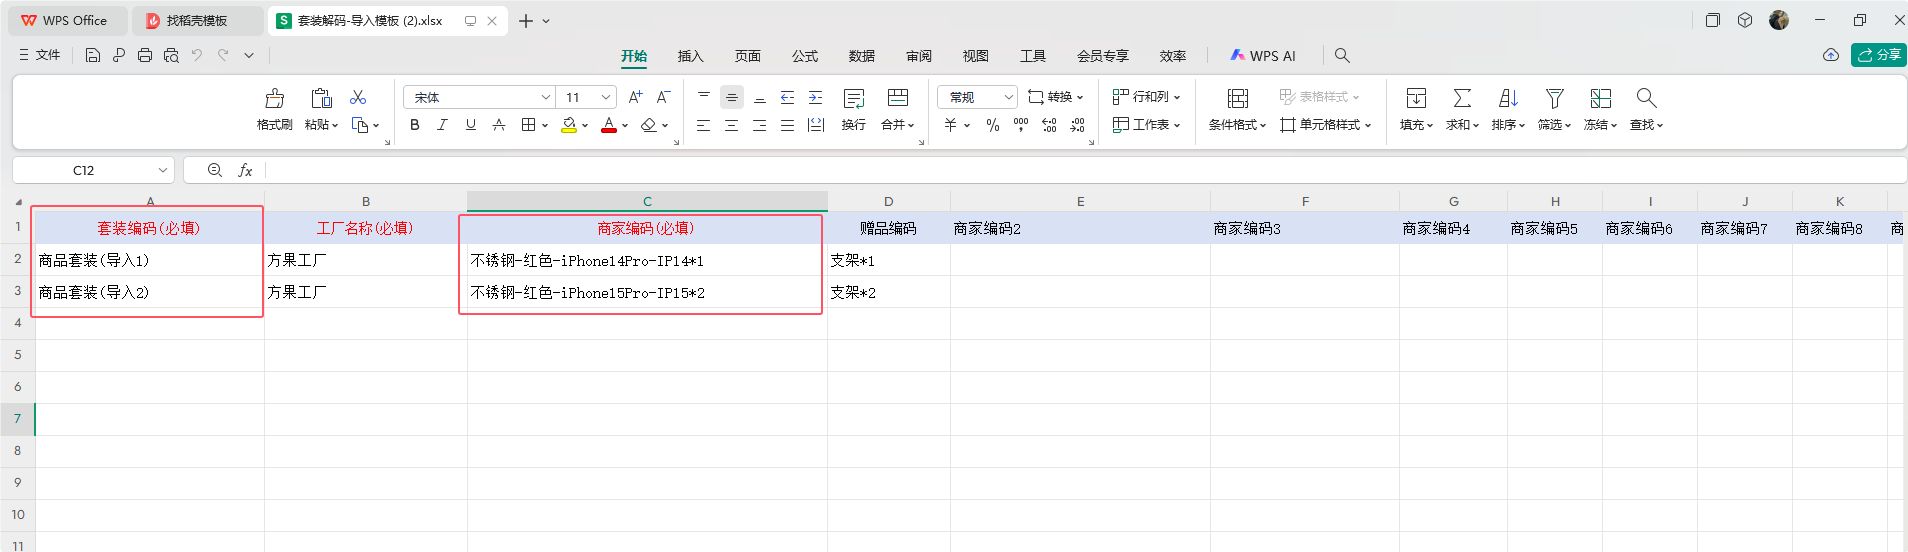Click the 条件格式 conditional formatting icon
1908x552 pixels.
click(1238, 98)
